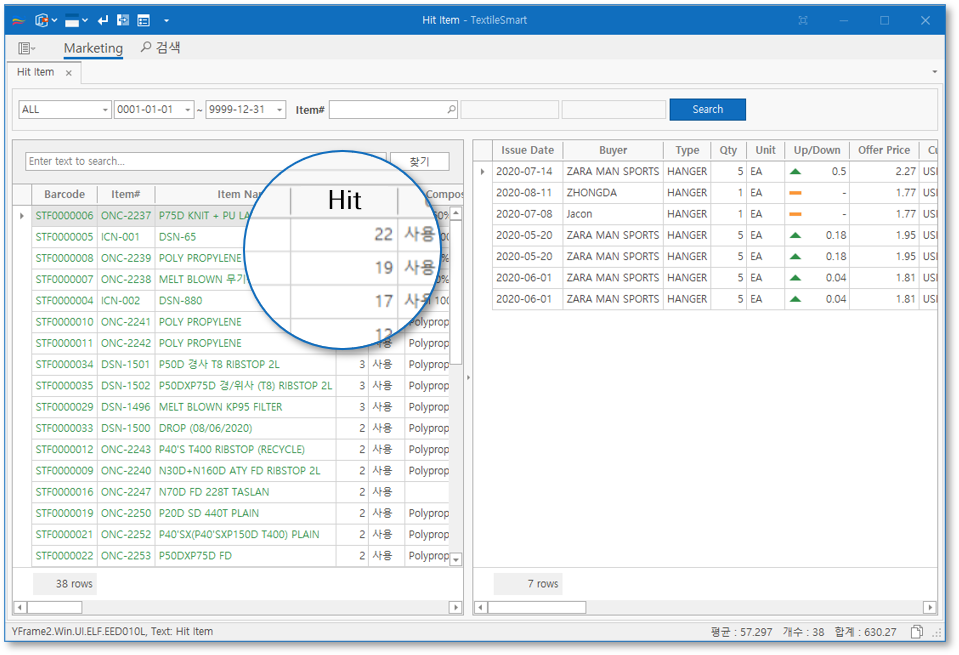Close the Hit Item document tab
The width and height of the screenshot is (959, 655).
click(x=69, y=73)
